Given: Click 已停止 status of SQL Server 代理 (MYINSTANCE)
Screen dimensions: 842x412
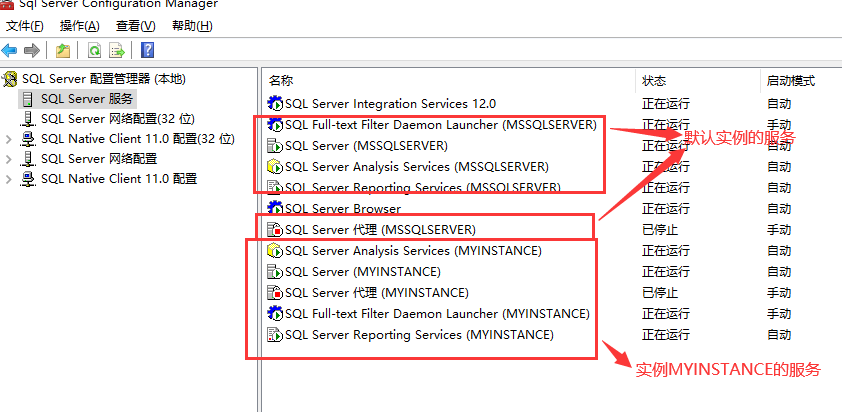Looking at the screenshot, I should tap(660, 292).
